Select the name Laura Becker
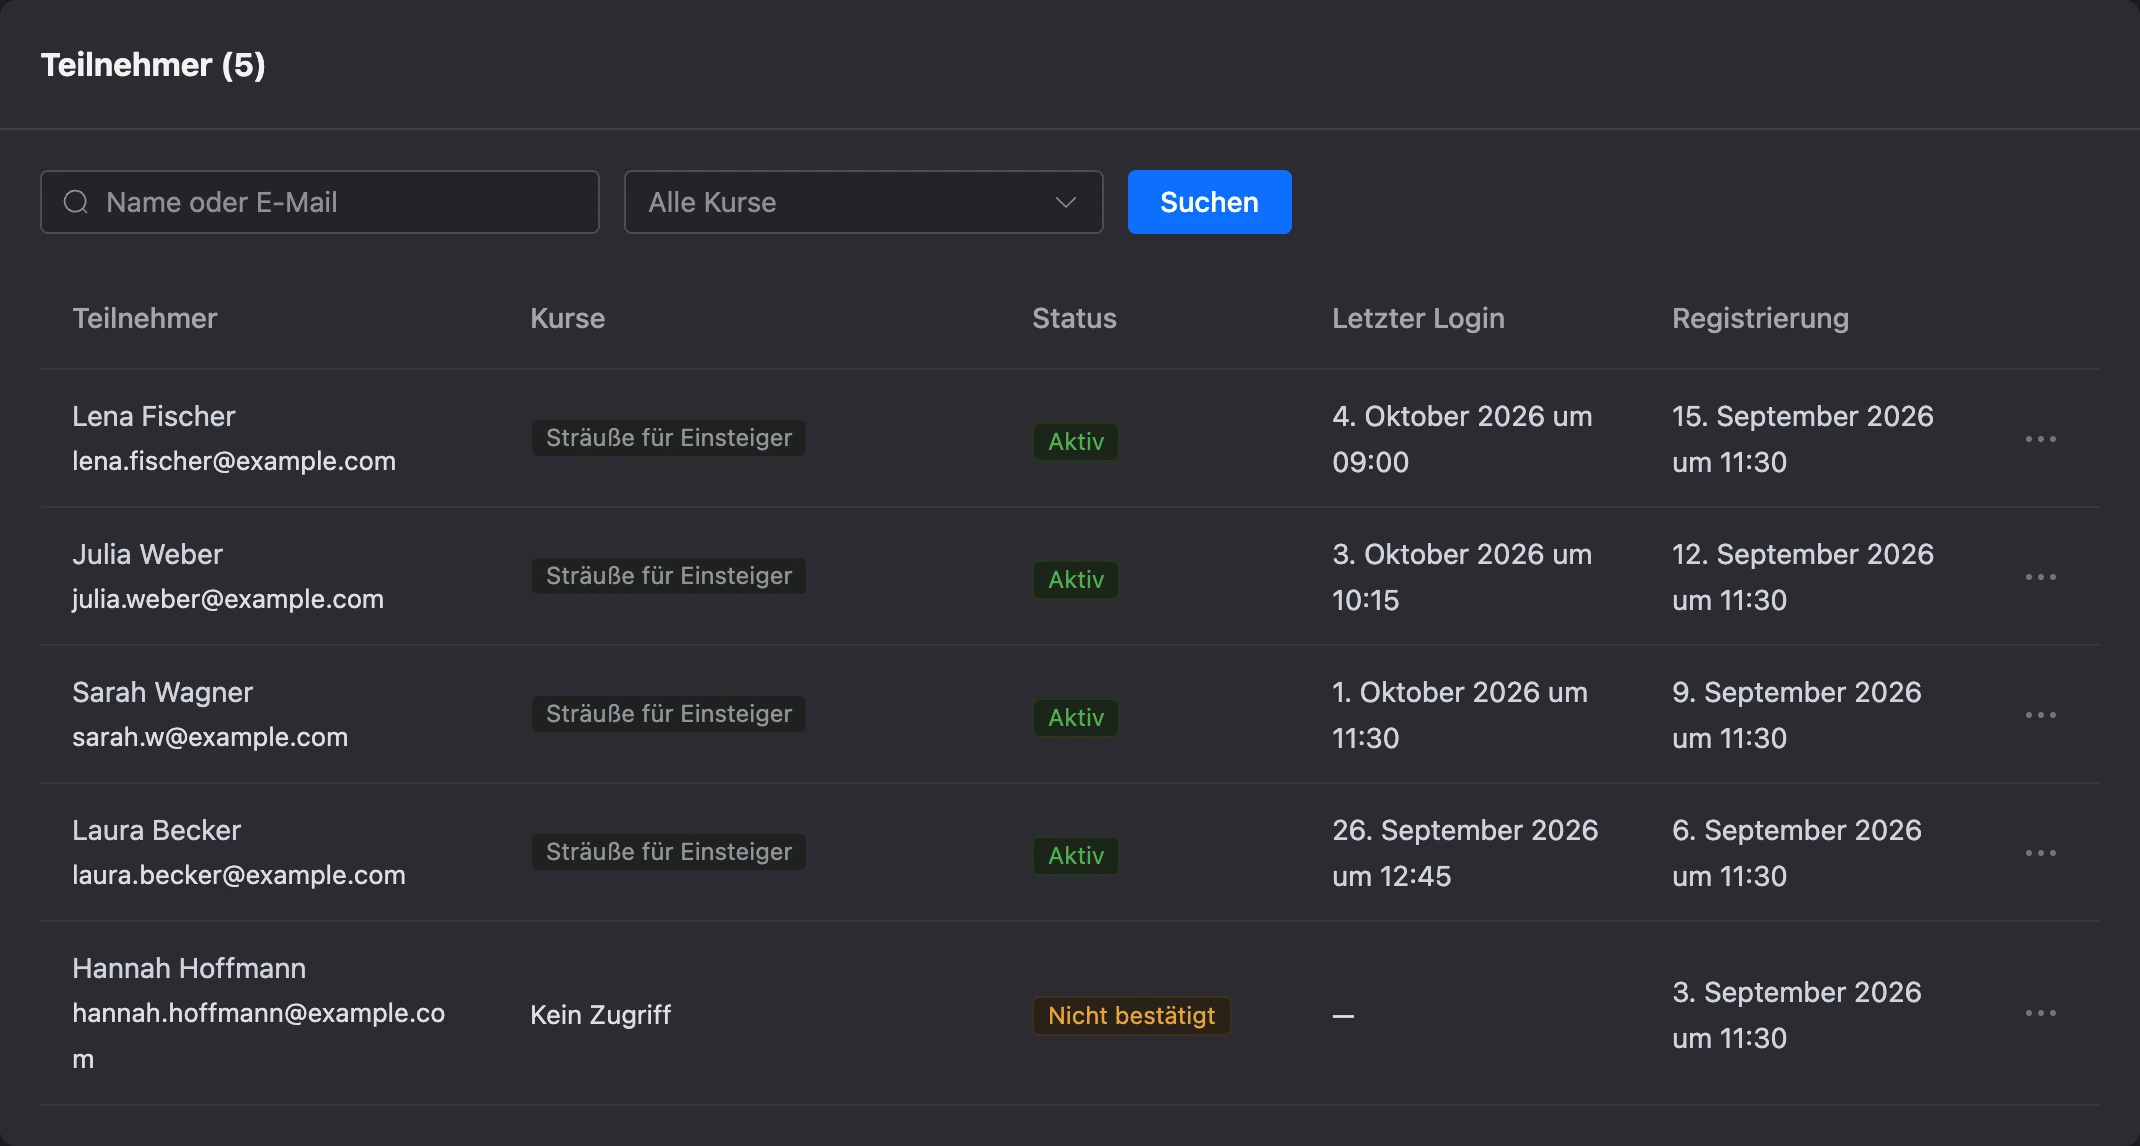This screenshot has width=2140, height=1146. pos(156,830)
